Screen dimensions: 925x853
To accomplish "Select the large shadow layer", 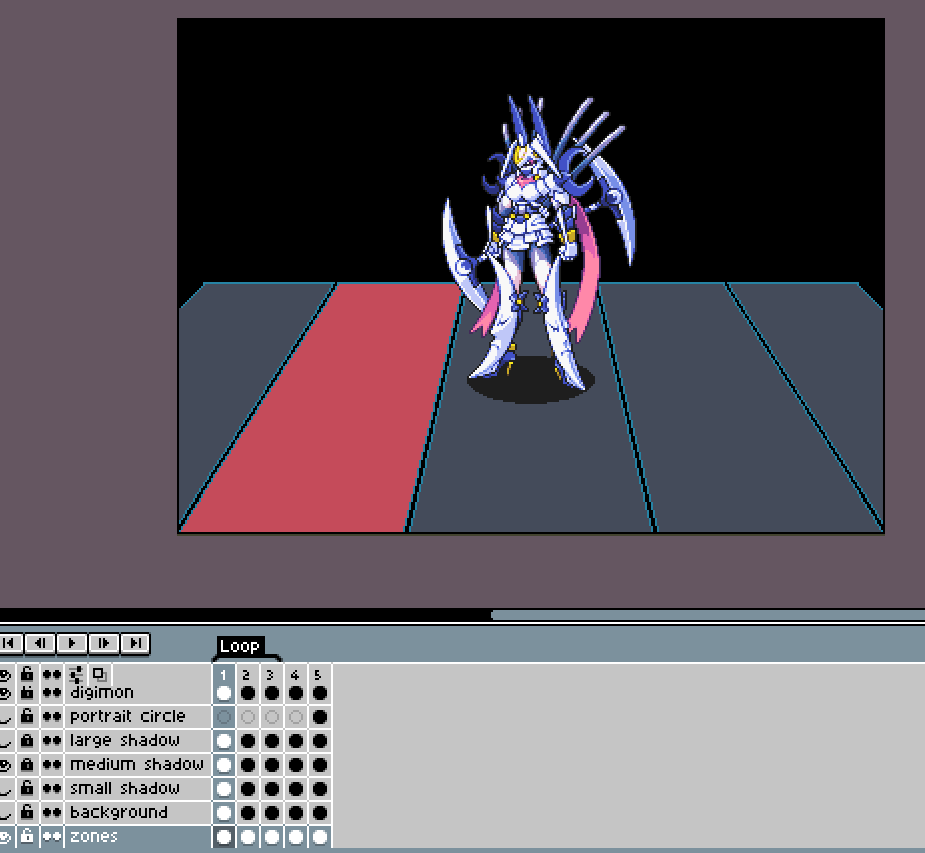I will click(x=137, y=741).
